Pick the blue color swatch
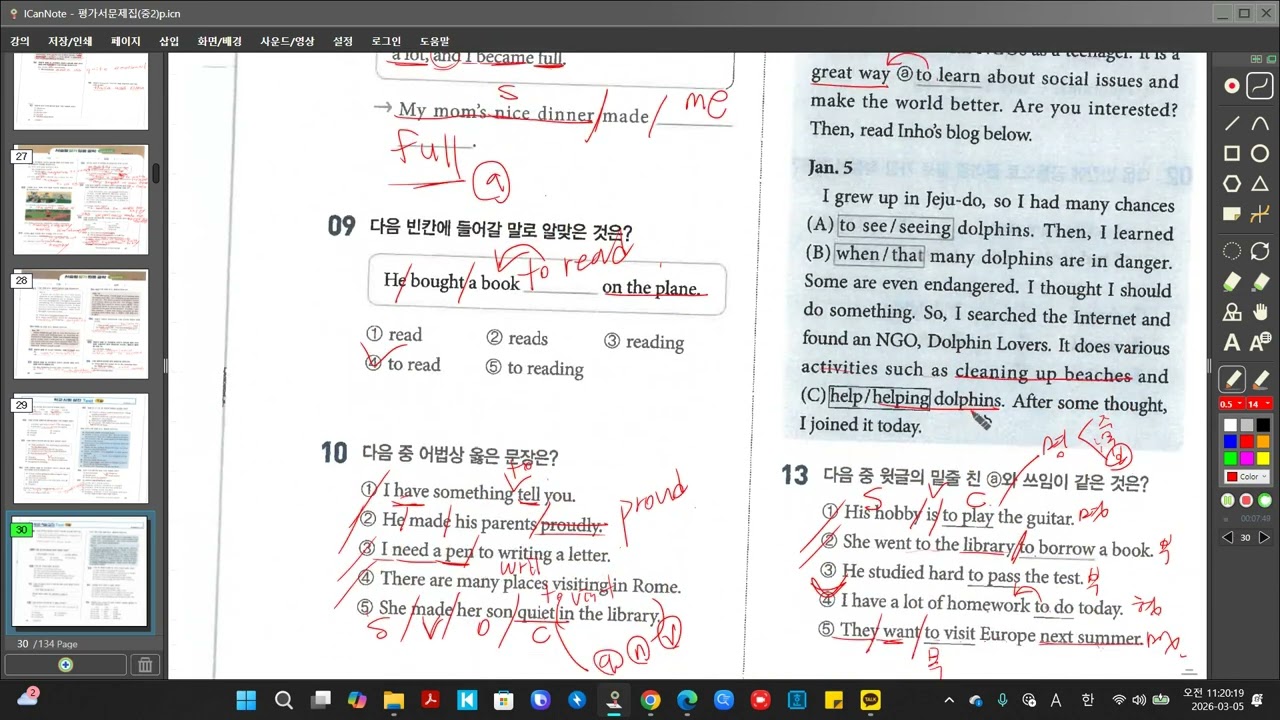Viewport: 1280px width, 720px height. [1231, 441]
